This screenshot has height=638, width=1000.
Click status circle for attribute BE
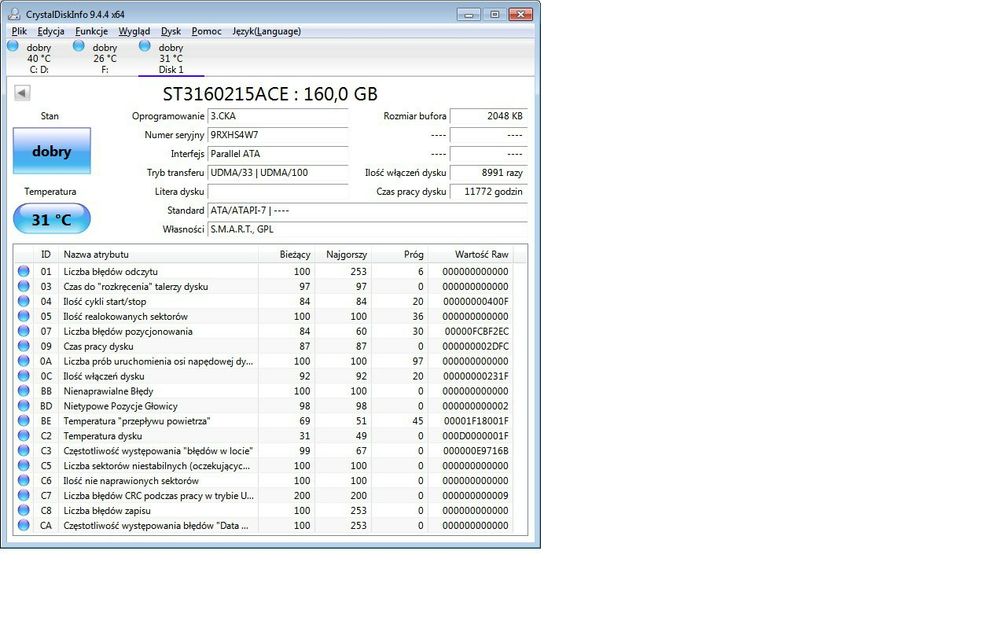tap(24, 420)
